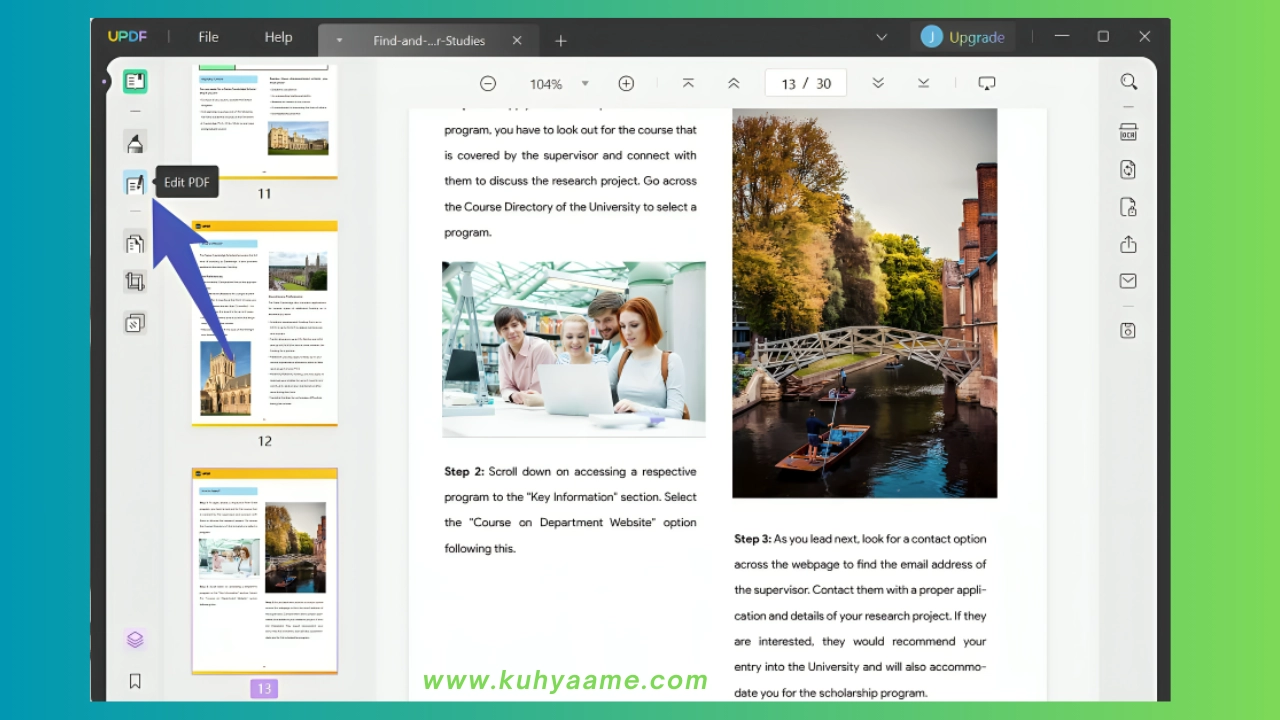The height and width of the screenshot is (720, 1280).
Task: Switch to the Find-and-...r-Studies tab
Action: [429, 41]
